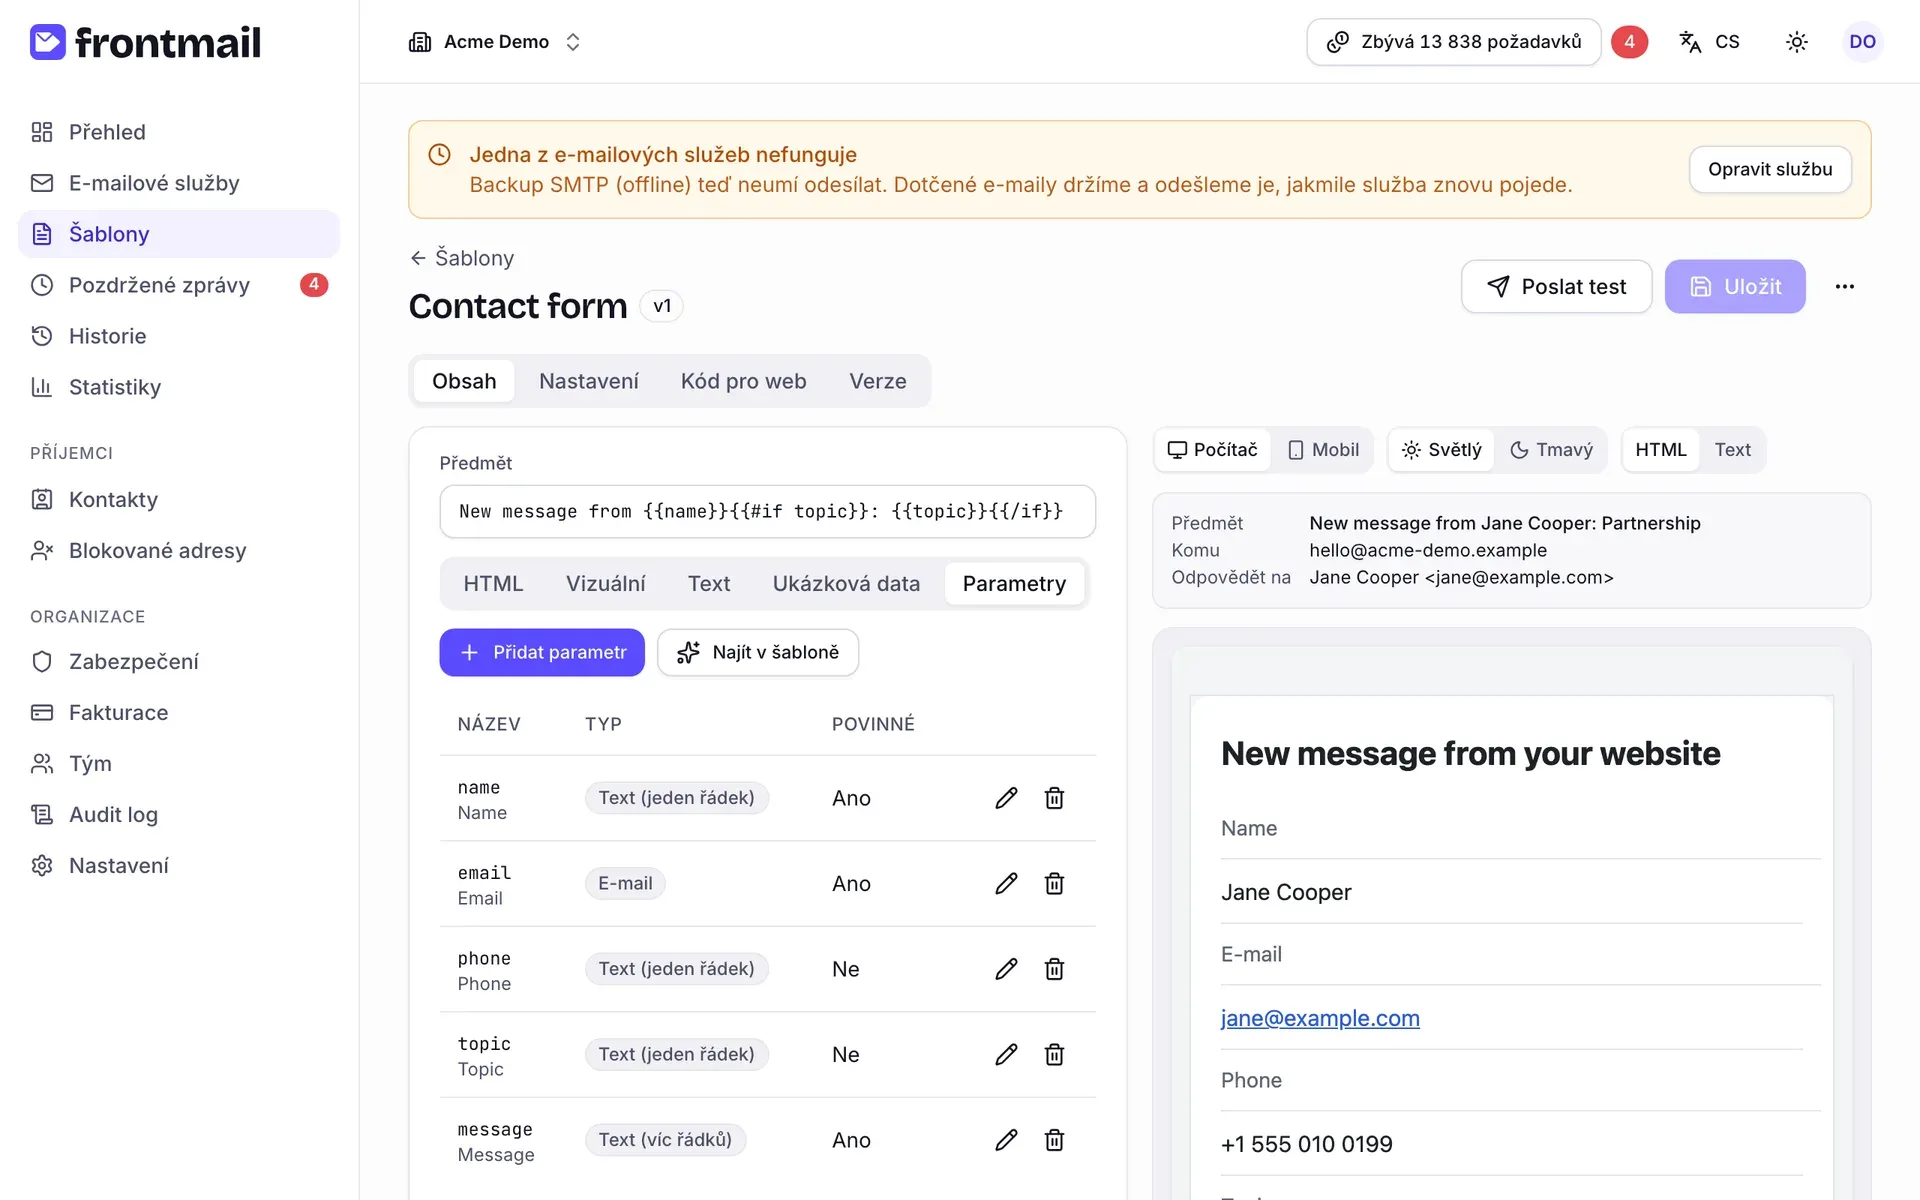Delete the topic parameter with trash icon
Viewport: 1920px width, 1200px height.
coord(1054,1054)
